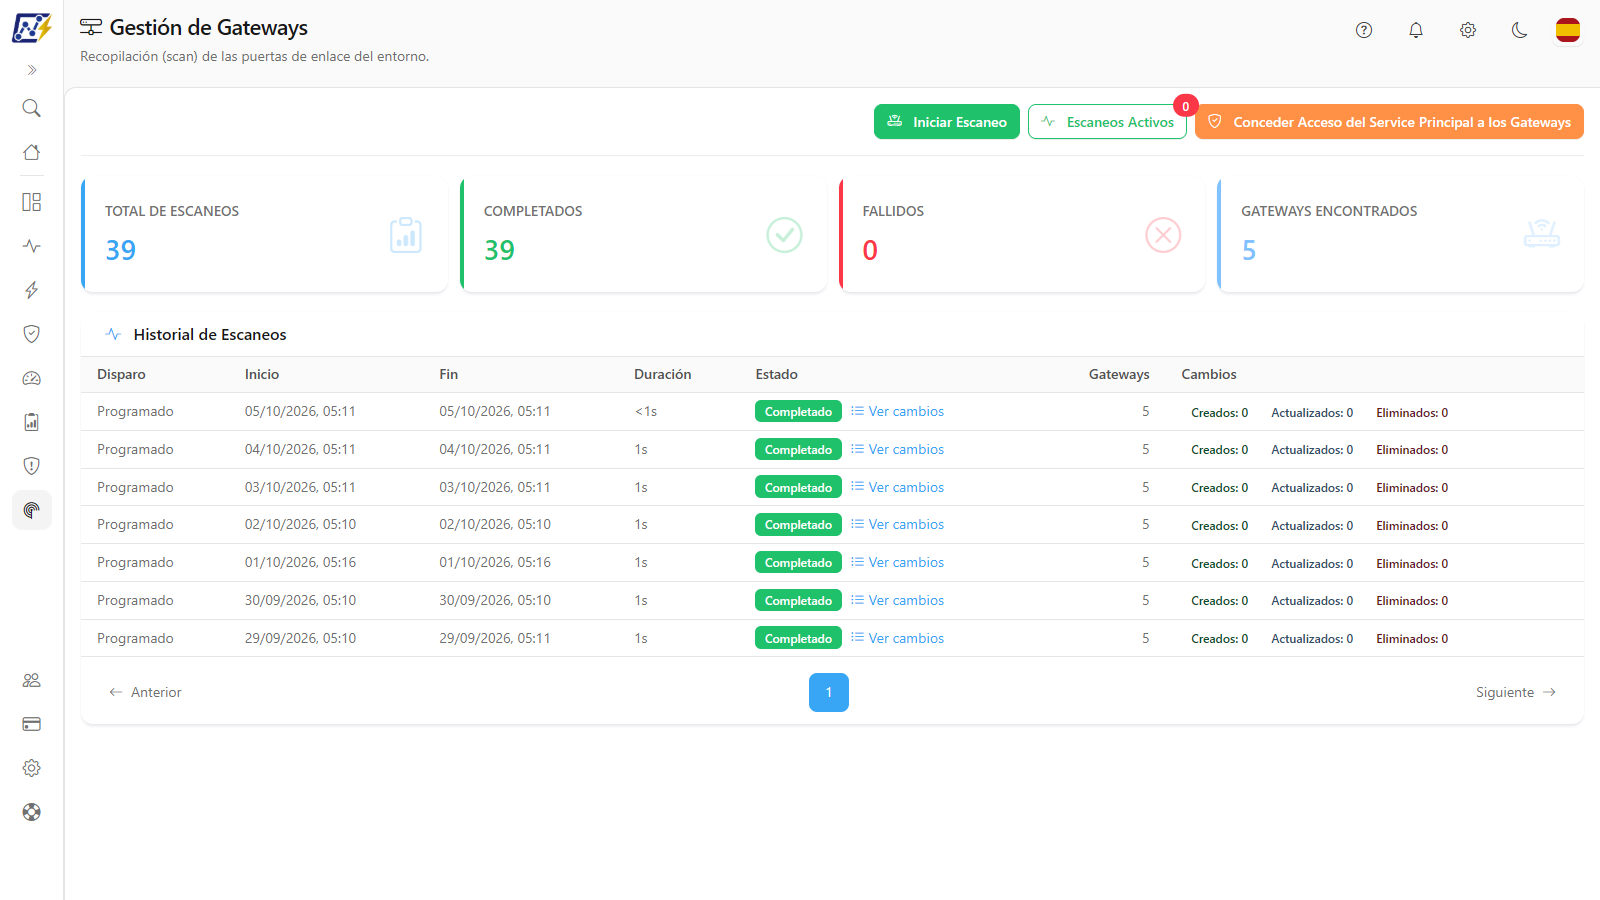Open the lifebuoy support sidebar icon

click(x=32, y=812)
